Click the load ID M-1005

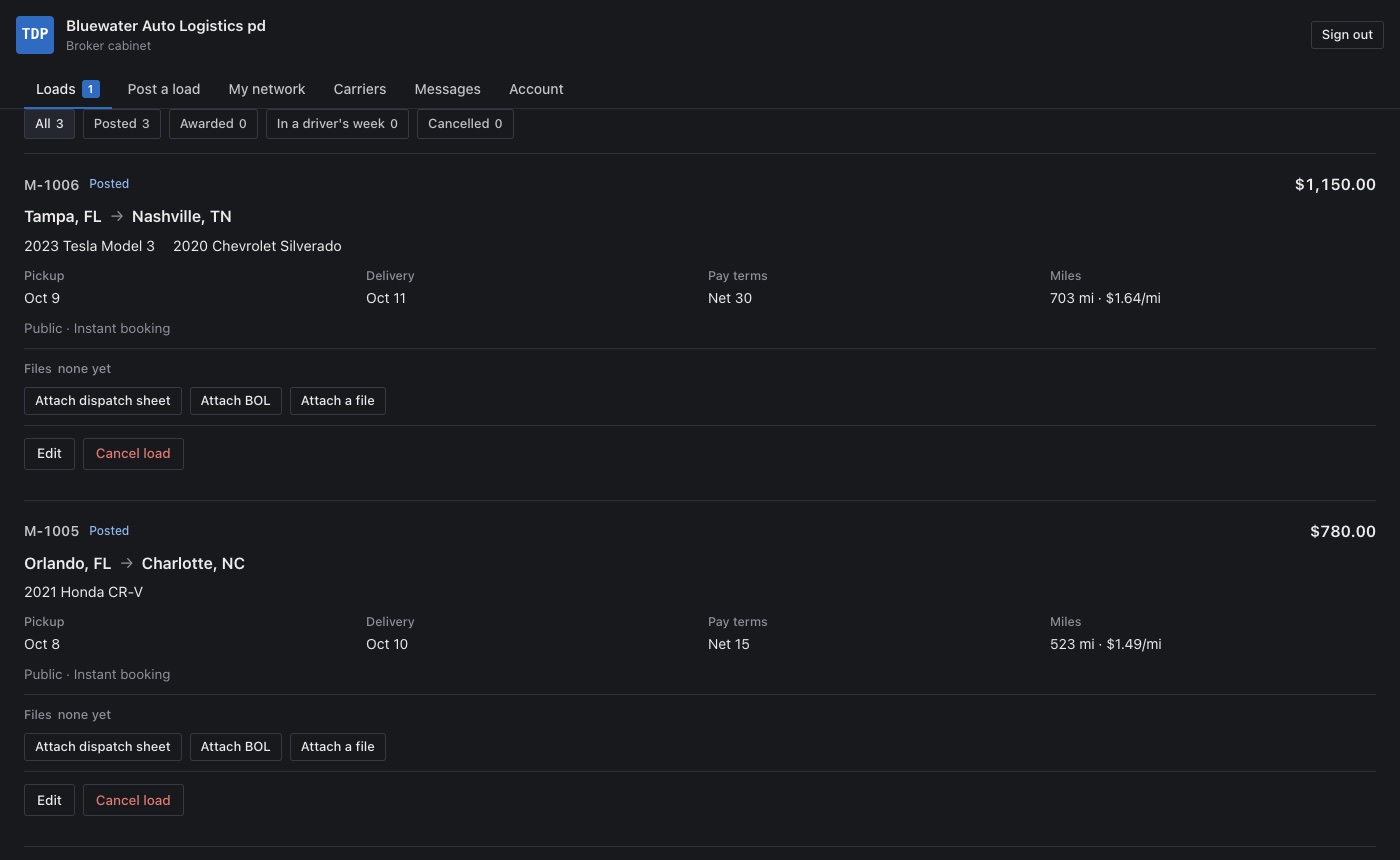point(51,531)
